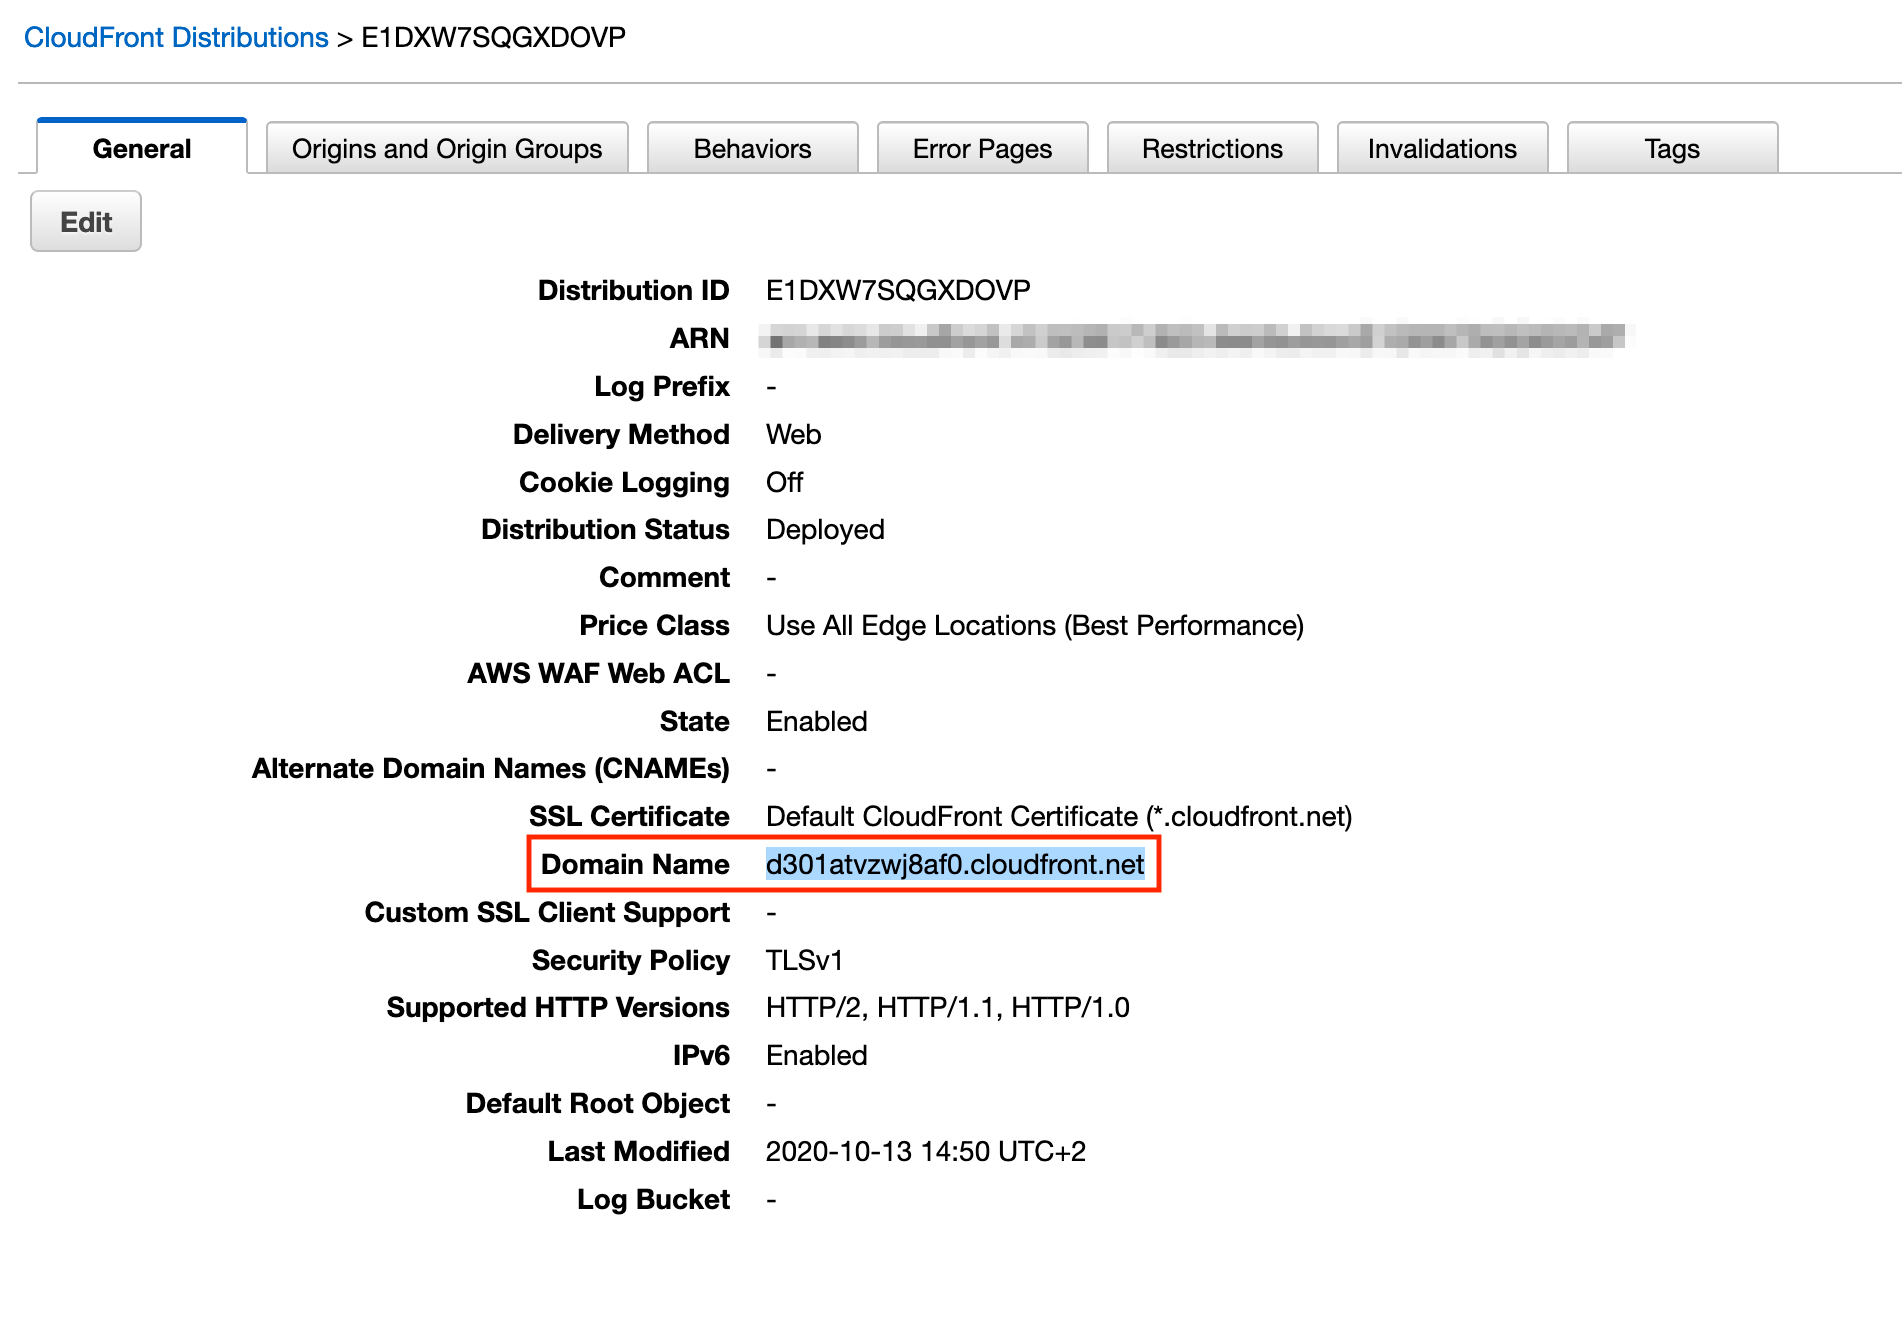Screen dimensions: 1902x1332
Task: Click the IPv6 value Enabled
Action: [x=817, y=1056]
